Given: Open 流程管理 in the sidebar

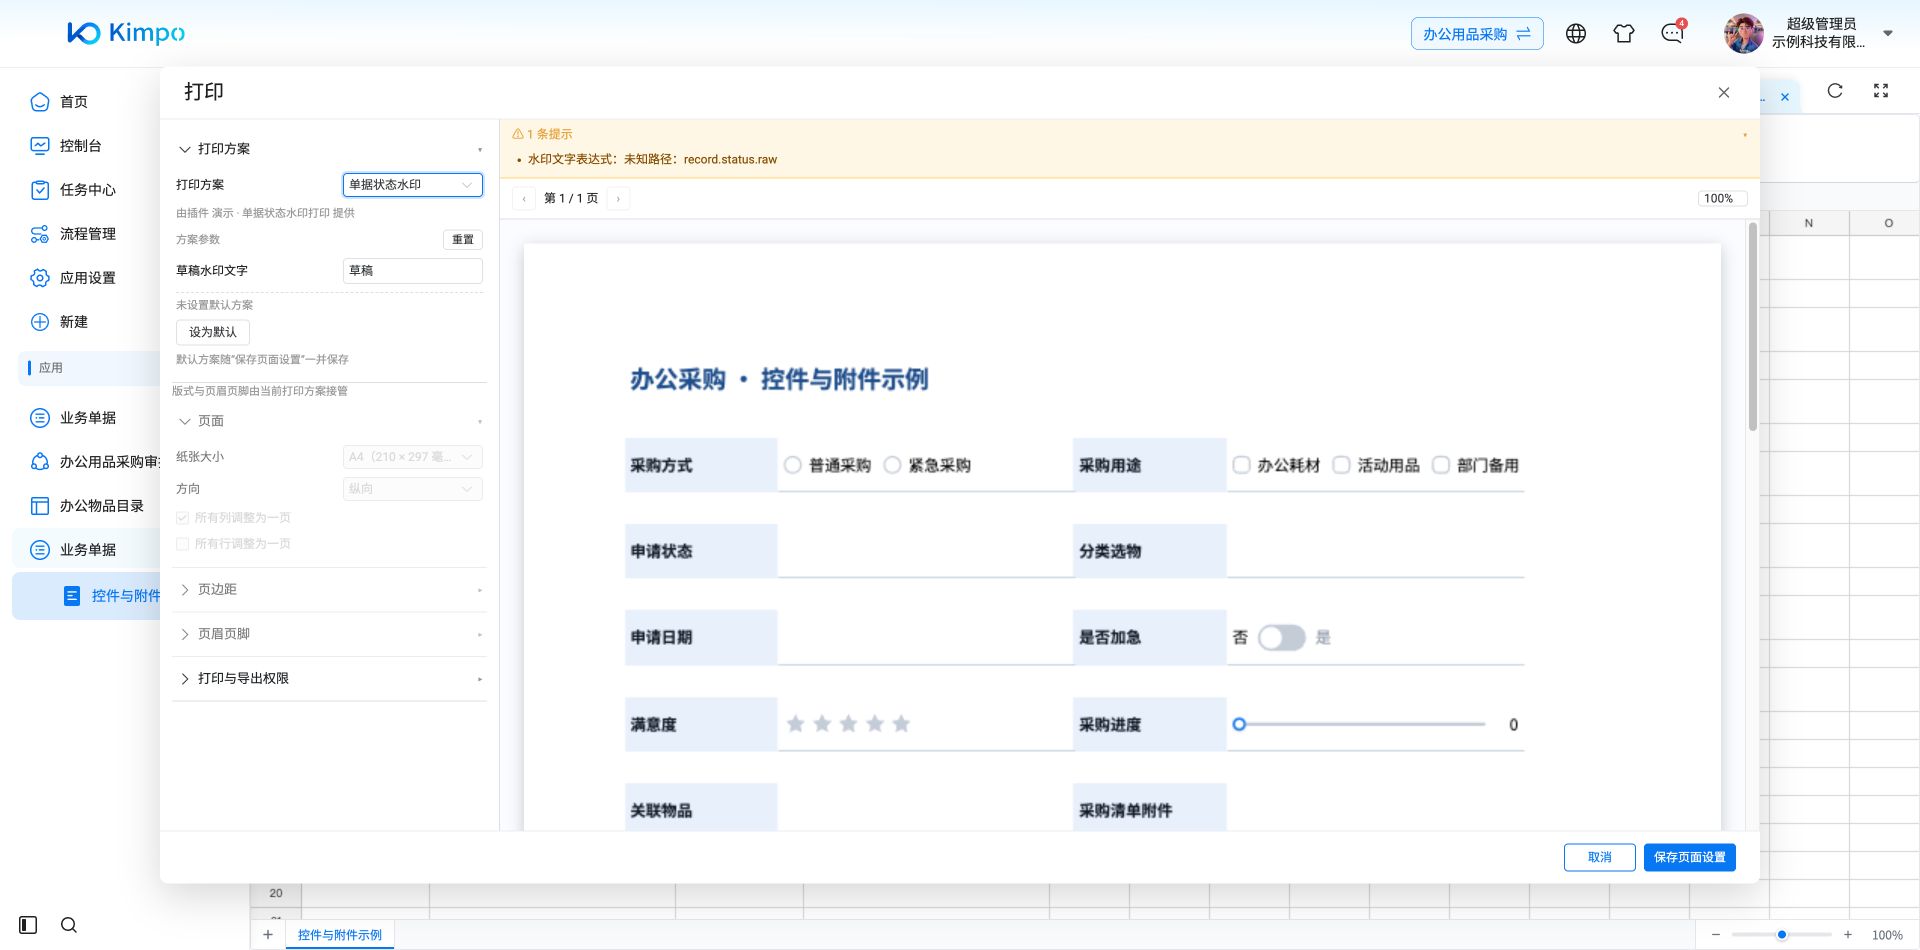Looking at the screenshot, I should [88, 234].
